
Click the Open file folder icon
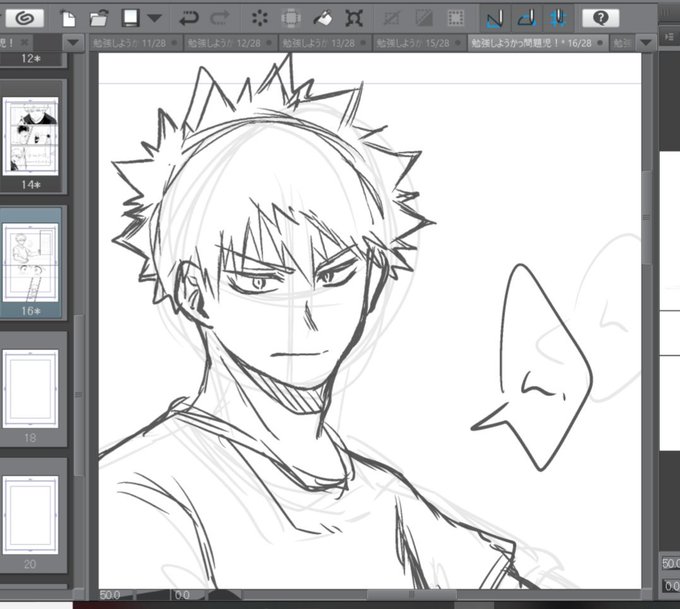99,19
